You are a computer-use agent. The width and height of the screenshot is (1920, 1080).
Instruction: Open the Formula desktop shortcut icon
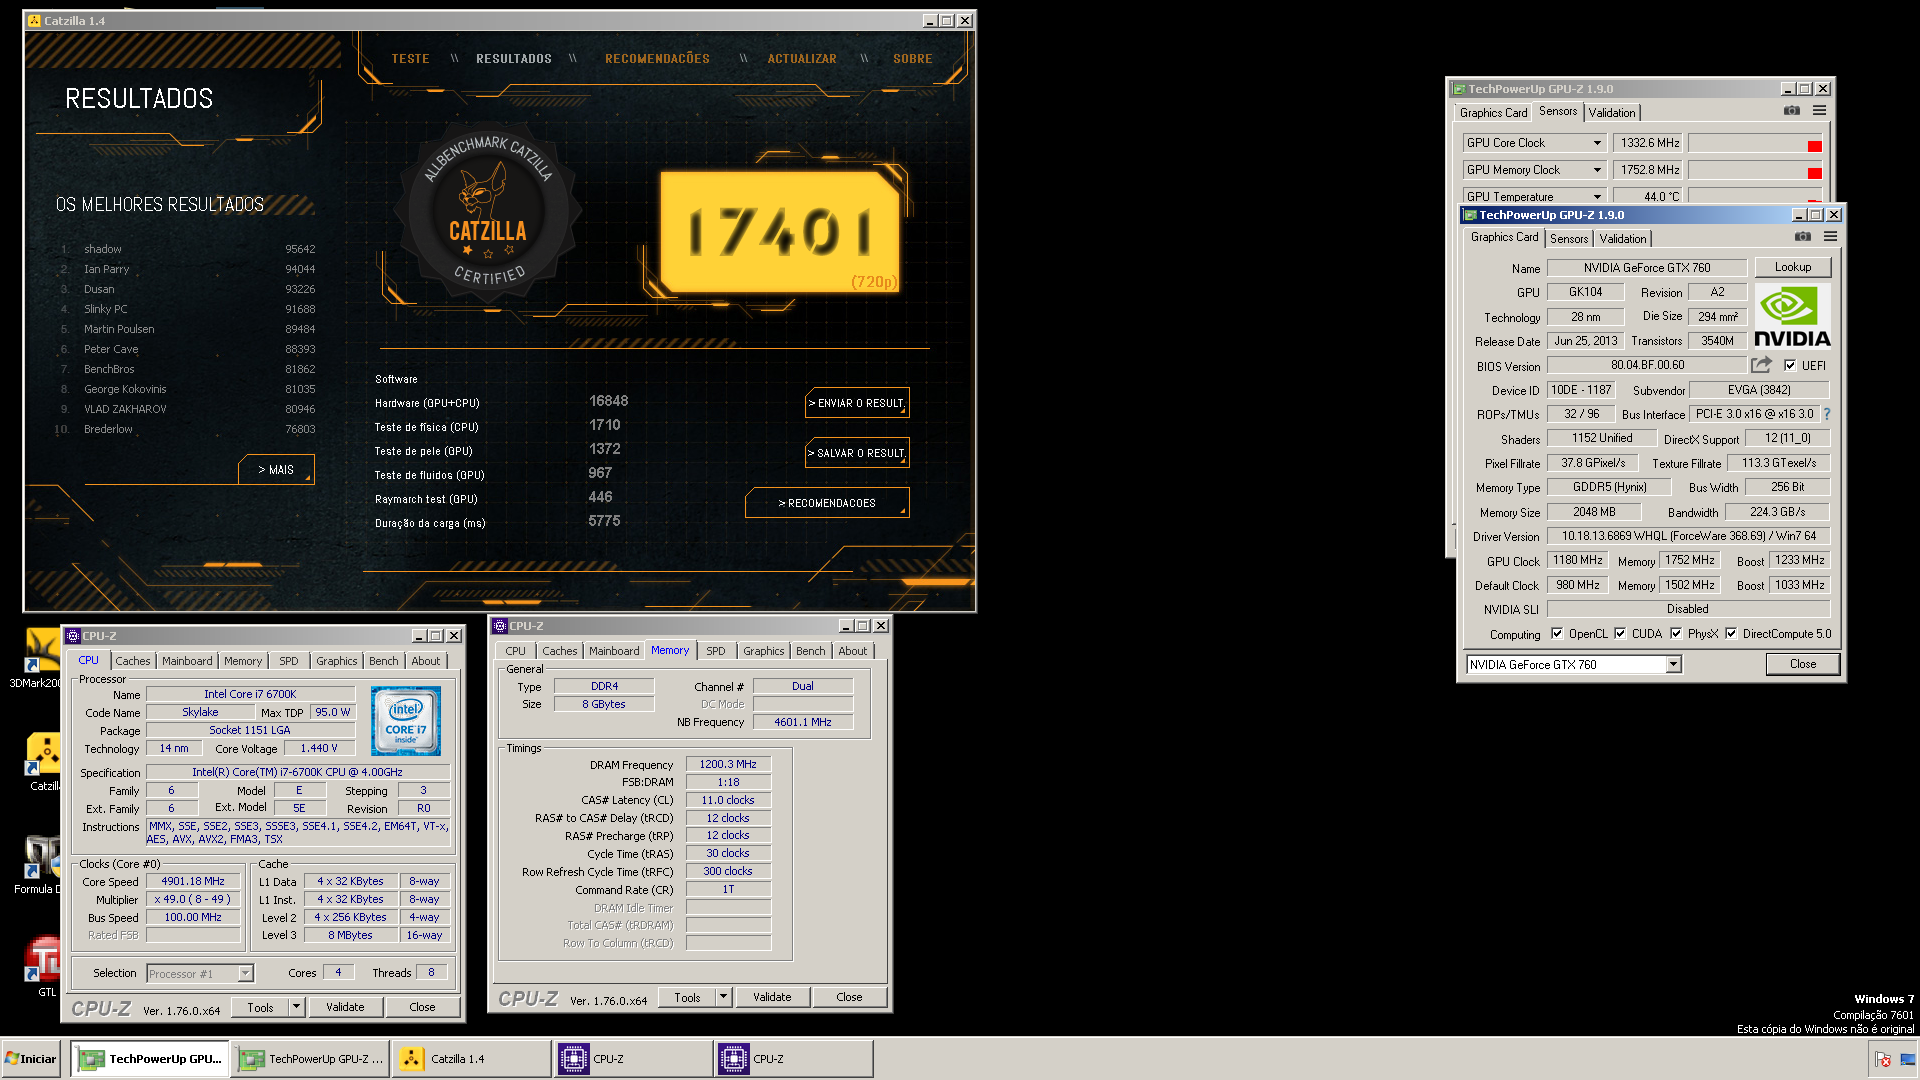tap(40, 865)
